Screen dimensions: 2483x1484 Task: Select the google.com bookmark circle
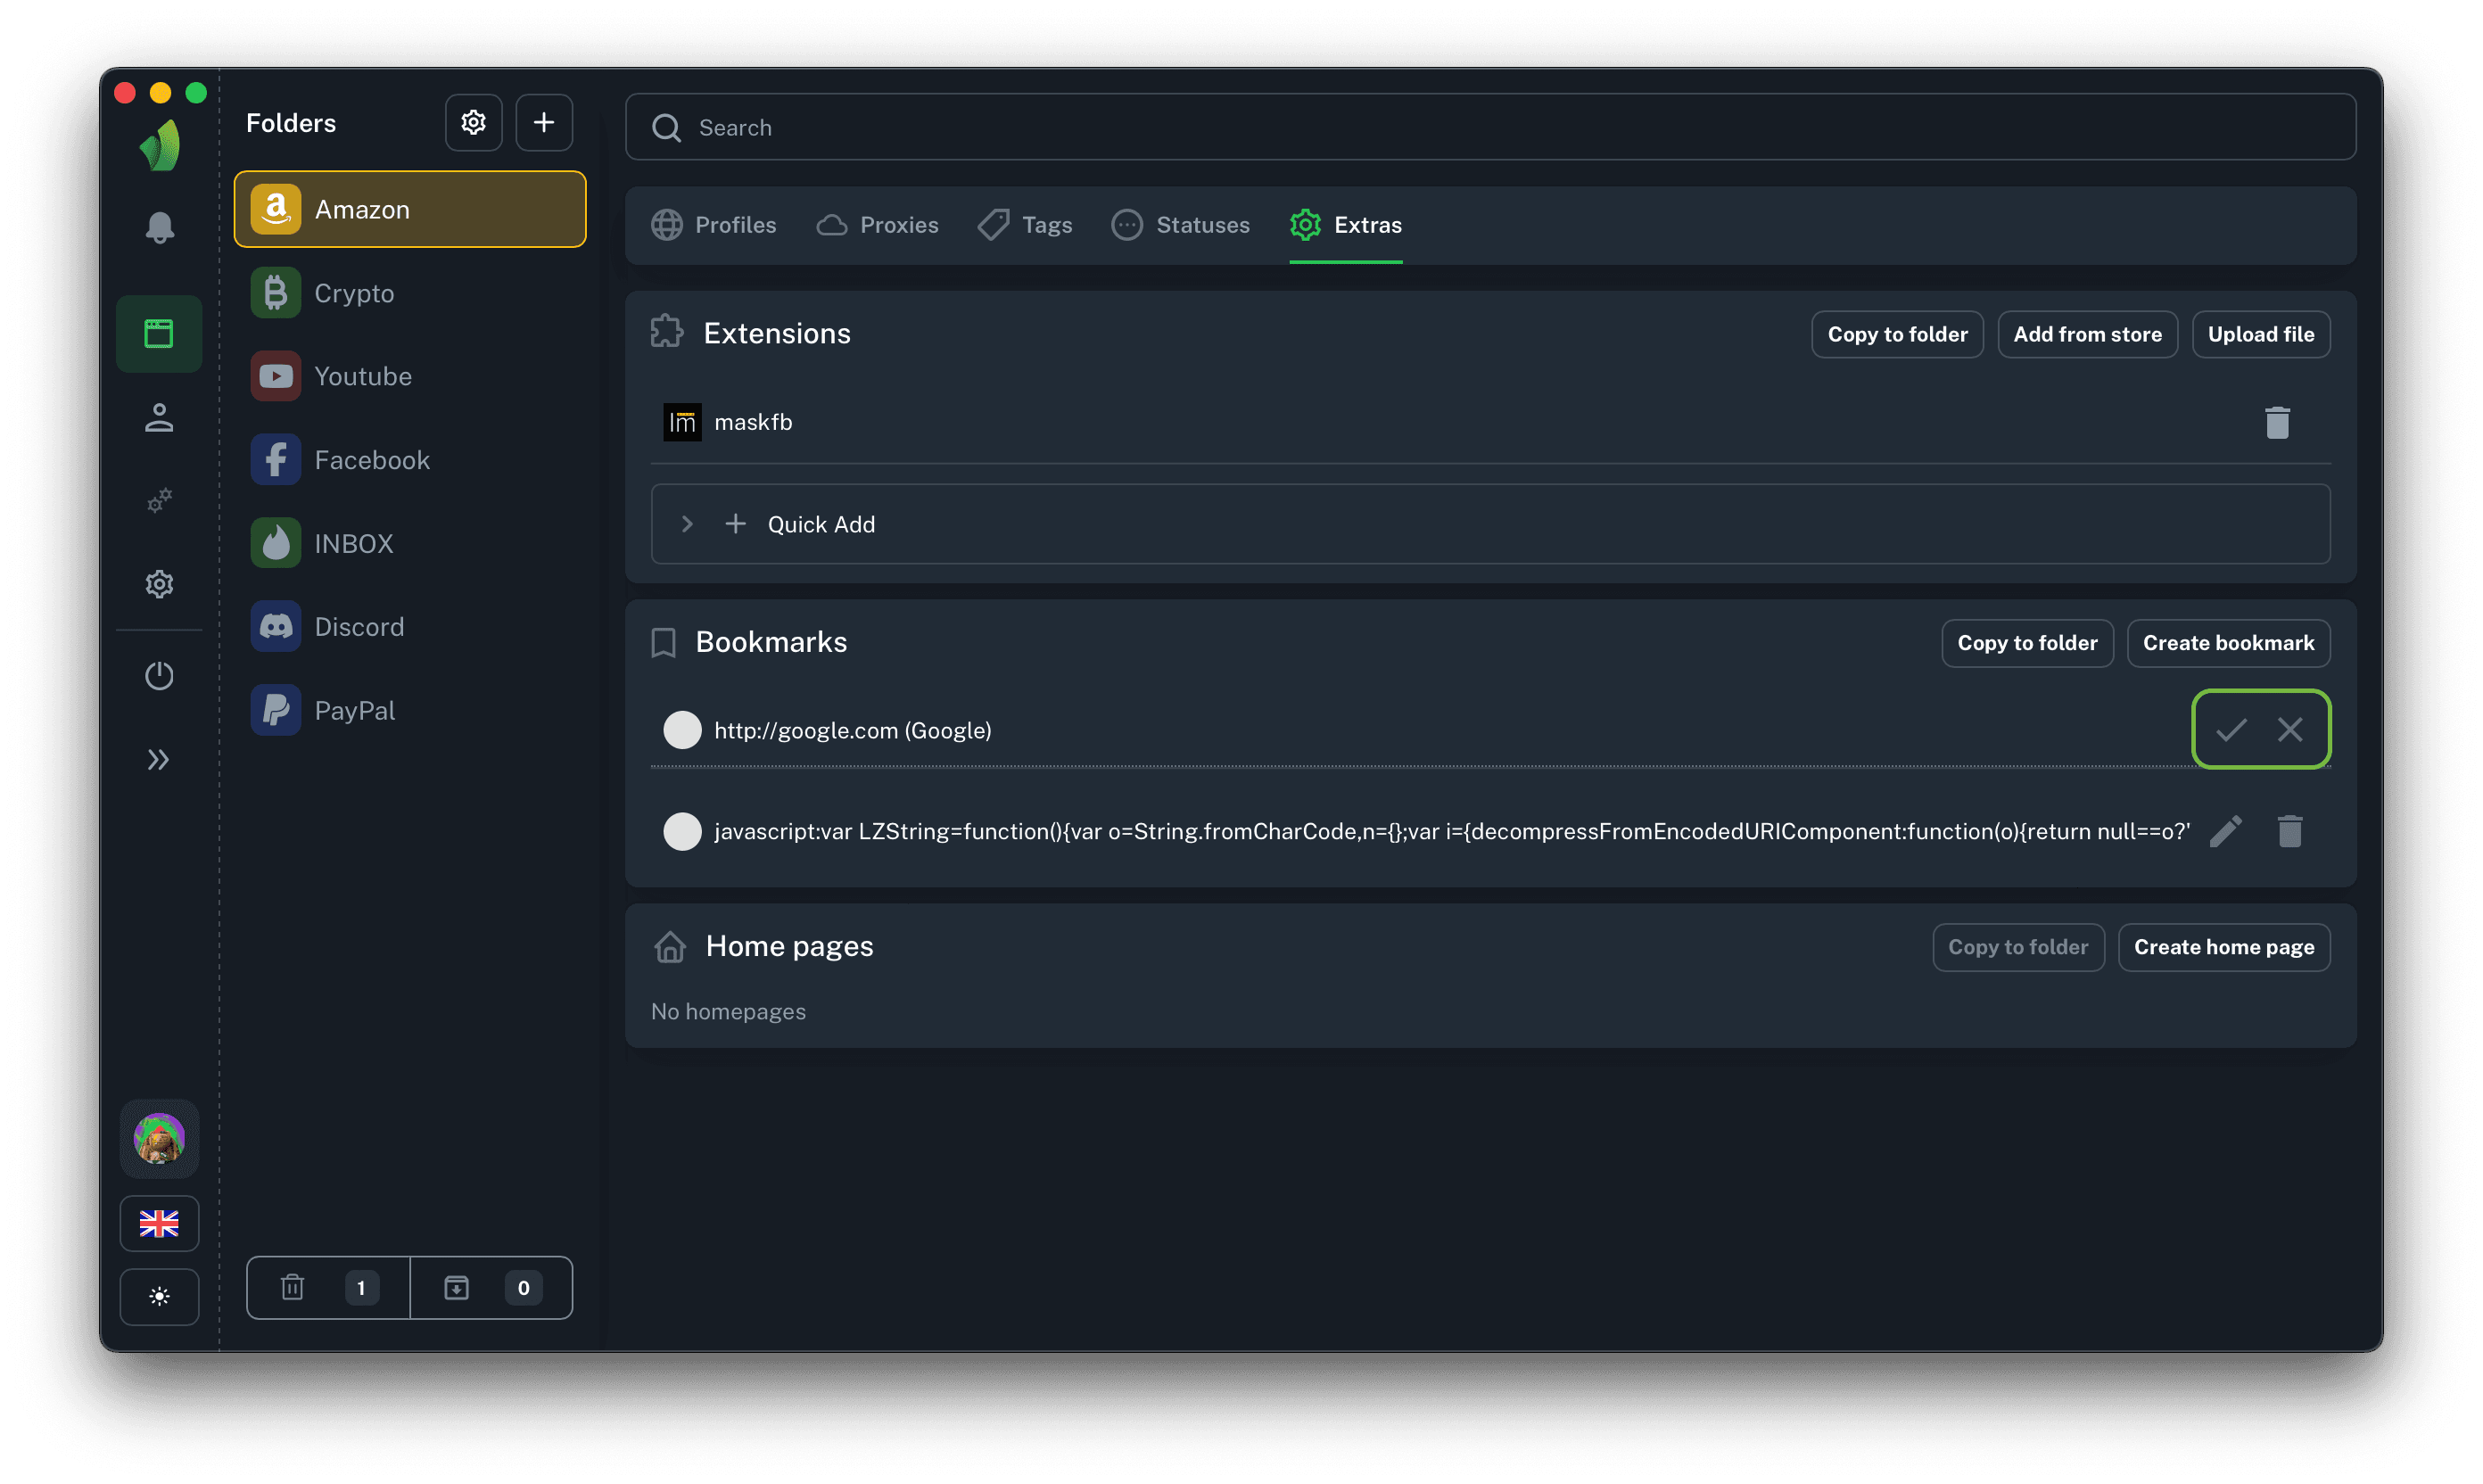pos(682,730)
